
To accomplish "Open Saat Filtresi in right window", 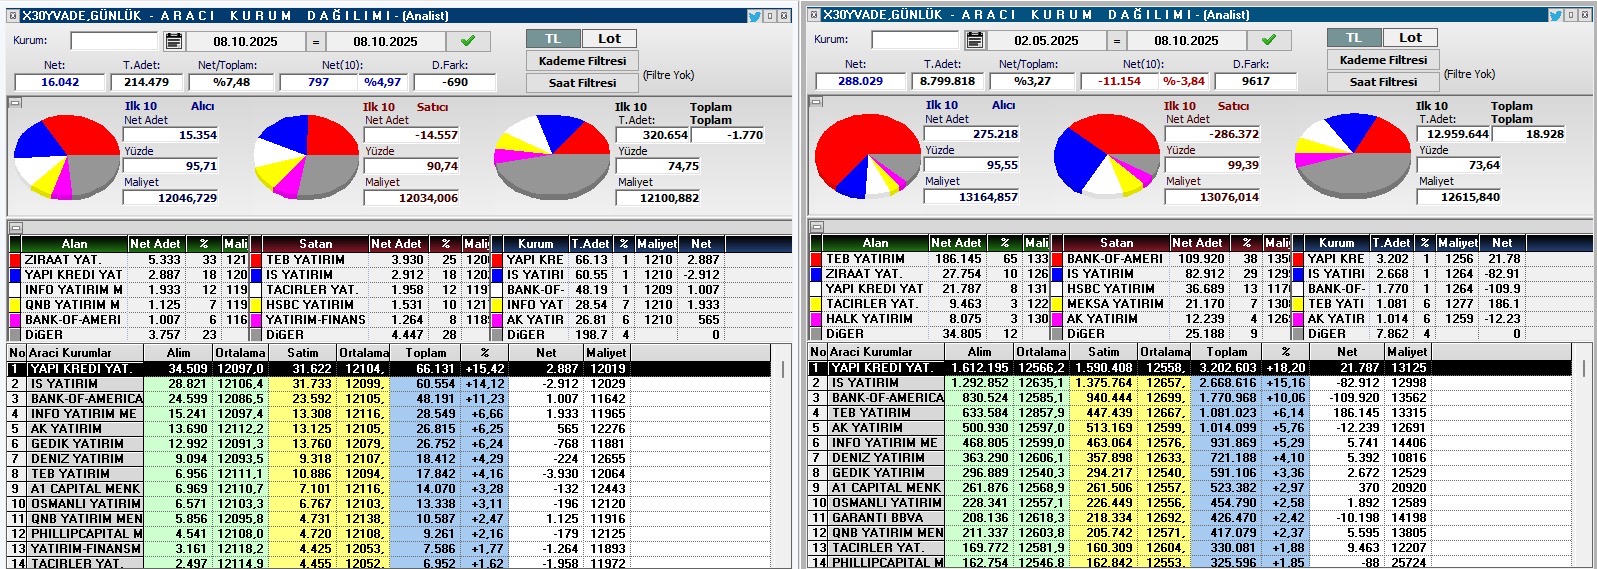I will point(1383,82).
